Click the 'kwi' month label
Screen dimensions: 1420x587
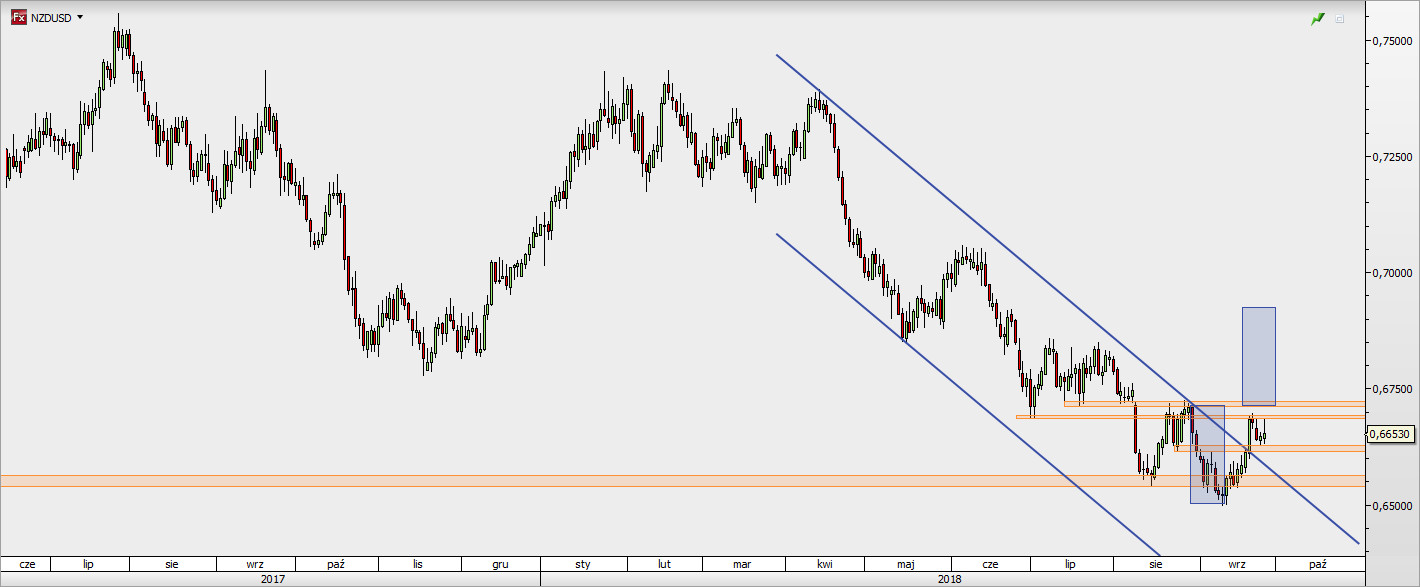[825, 564]
